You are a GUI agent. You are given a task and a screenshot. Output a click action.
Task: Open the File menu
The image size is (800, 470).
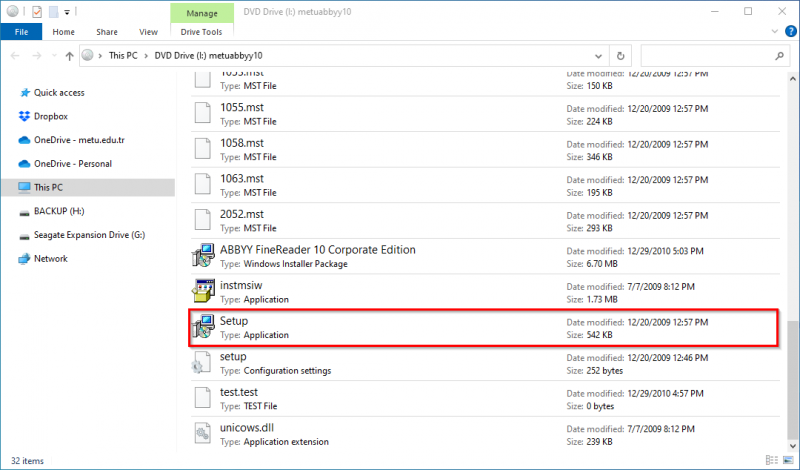coord(21,32)
